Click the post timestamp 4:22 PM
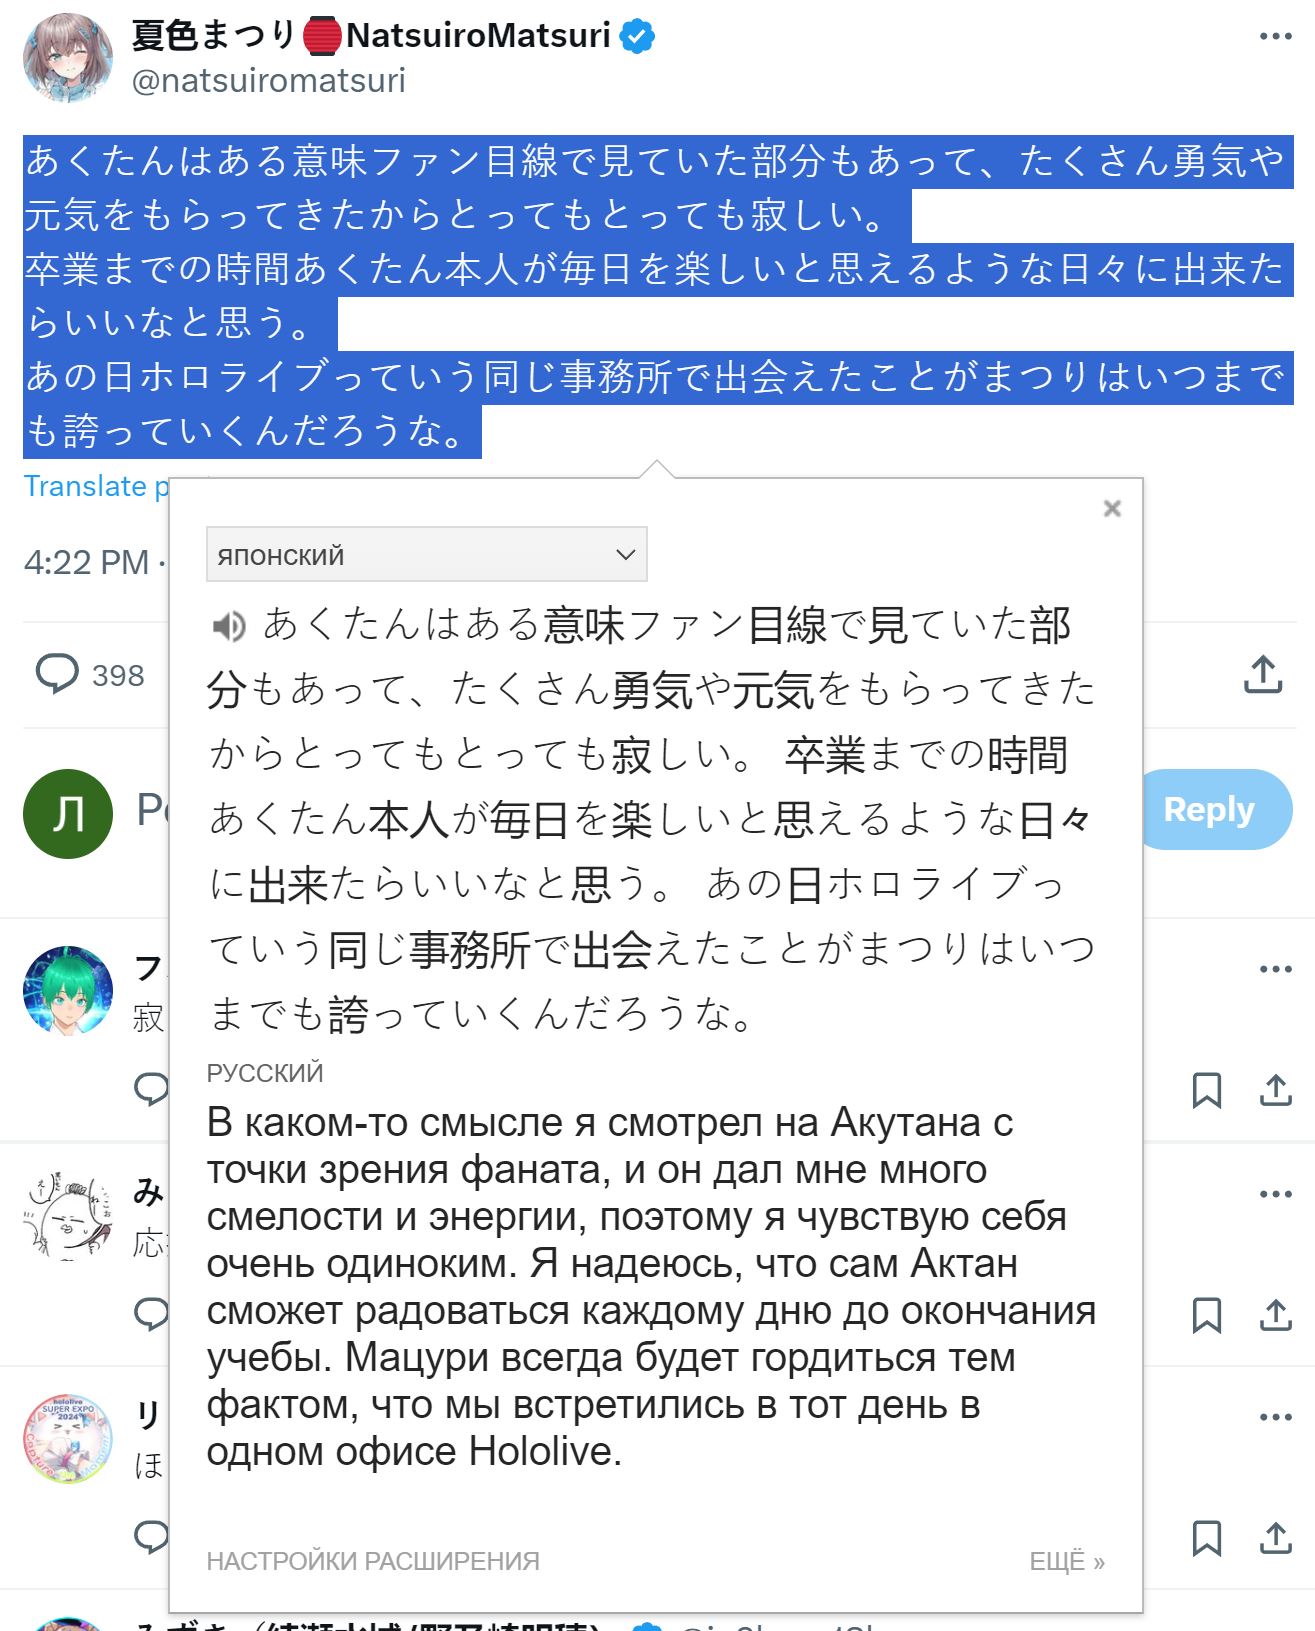This screenshot has width=1315, height=1631. [86, 562]
